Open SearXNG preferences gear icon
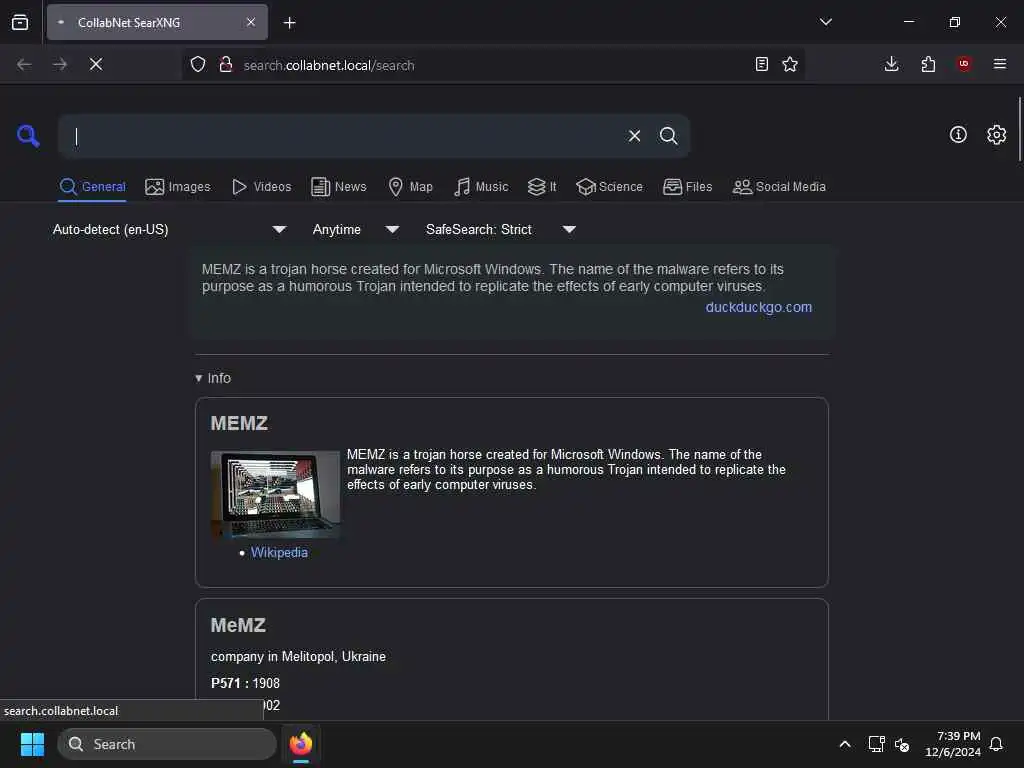This screenshot has height=768, width=1024. coord(996,135)
